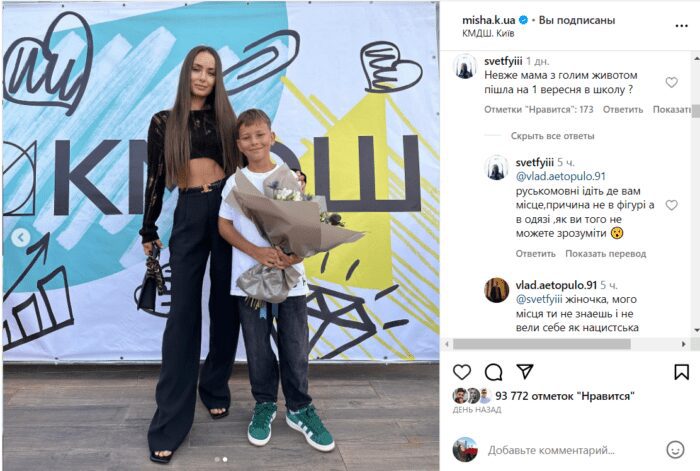
Task: Open misha.k.ua profile link
Action: tap(488, 20)
